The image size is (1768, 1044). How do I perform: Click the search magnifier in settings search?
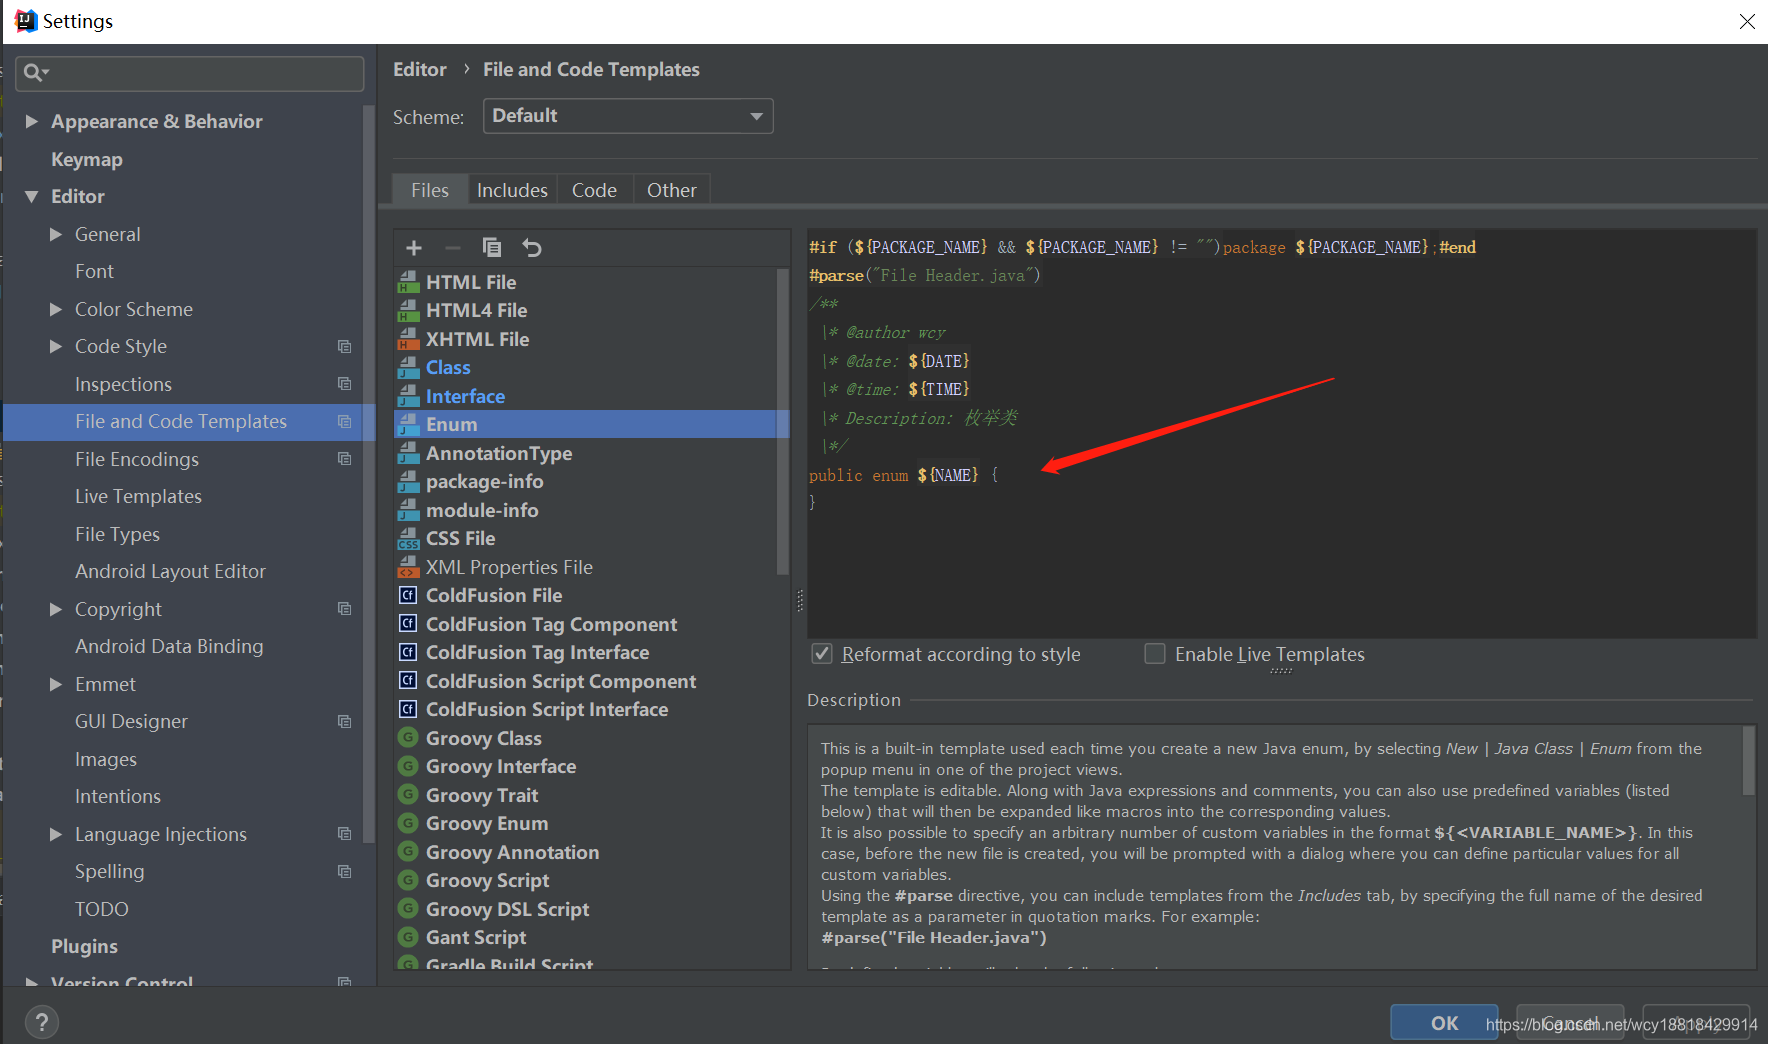(x=34, y=72)
